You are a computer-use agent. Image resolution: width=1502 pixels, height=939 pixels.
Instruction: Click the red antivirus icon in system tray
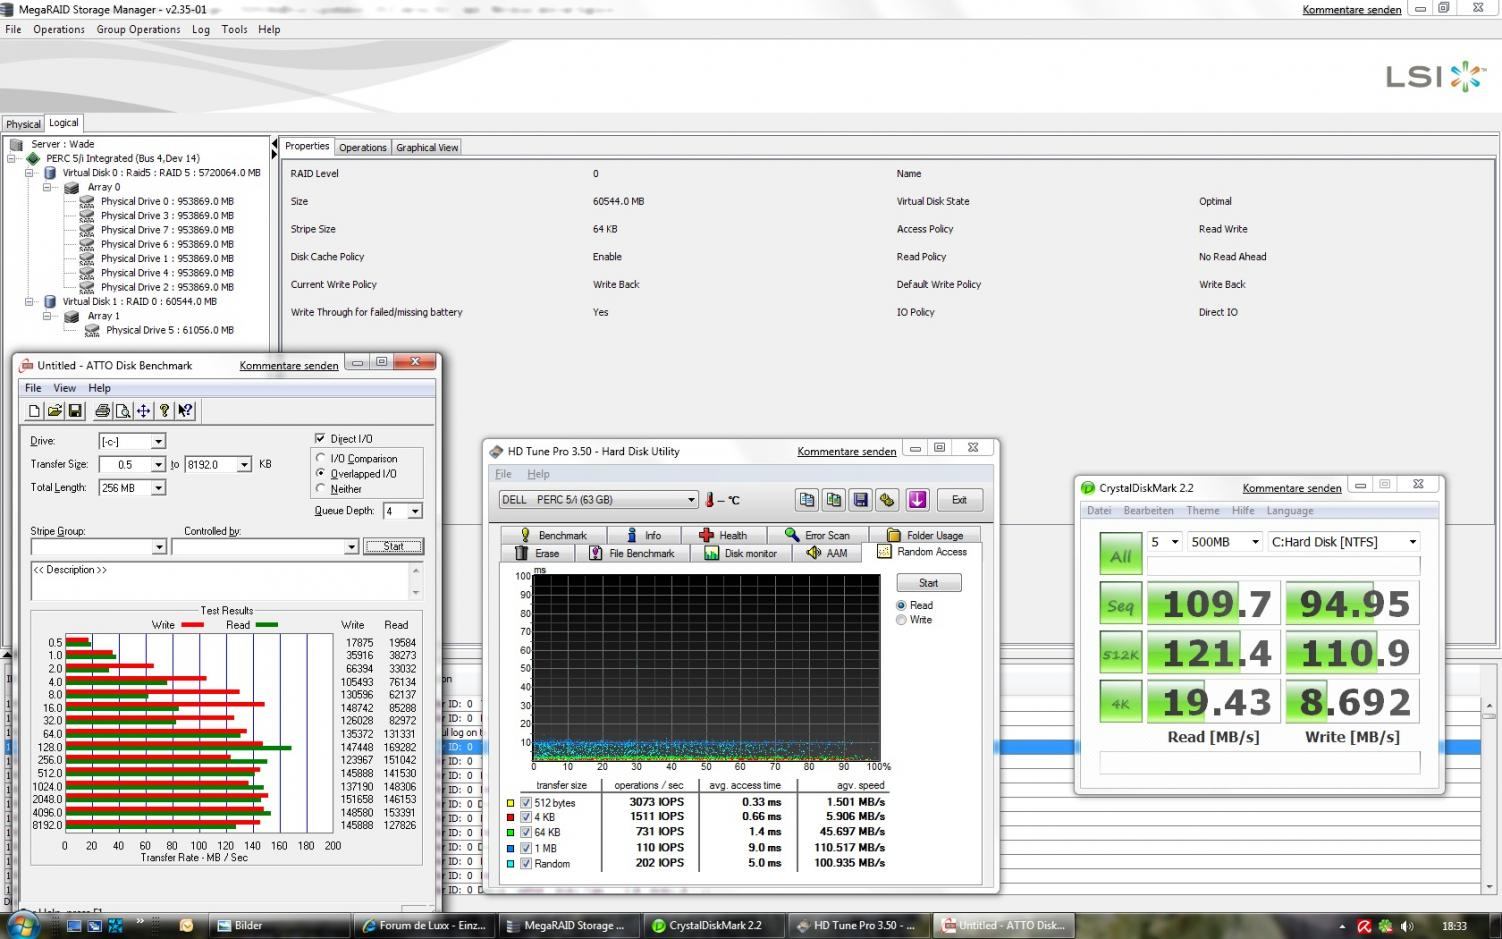pyautogui.click(x=1364, y=926)
